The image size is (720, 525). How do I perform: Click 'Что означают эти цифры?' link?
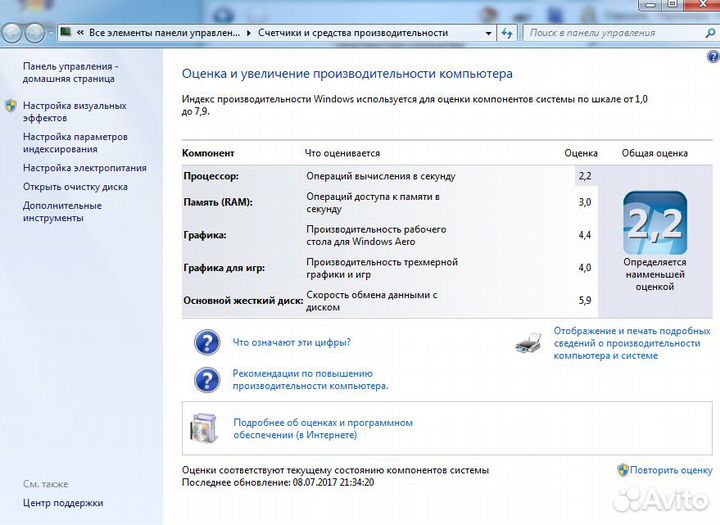coord(292,342)
